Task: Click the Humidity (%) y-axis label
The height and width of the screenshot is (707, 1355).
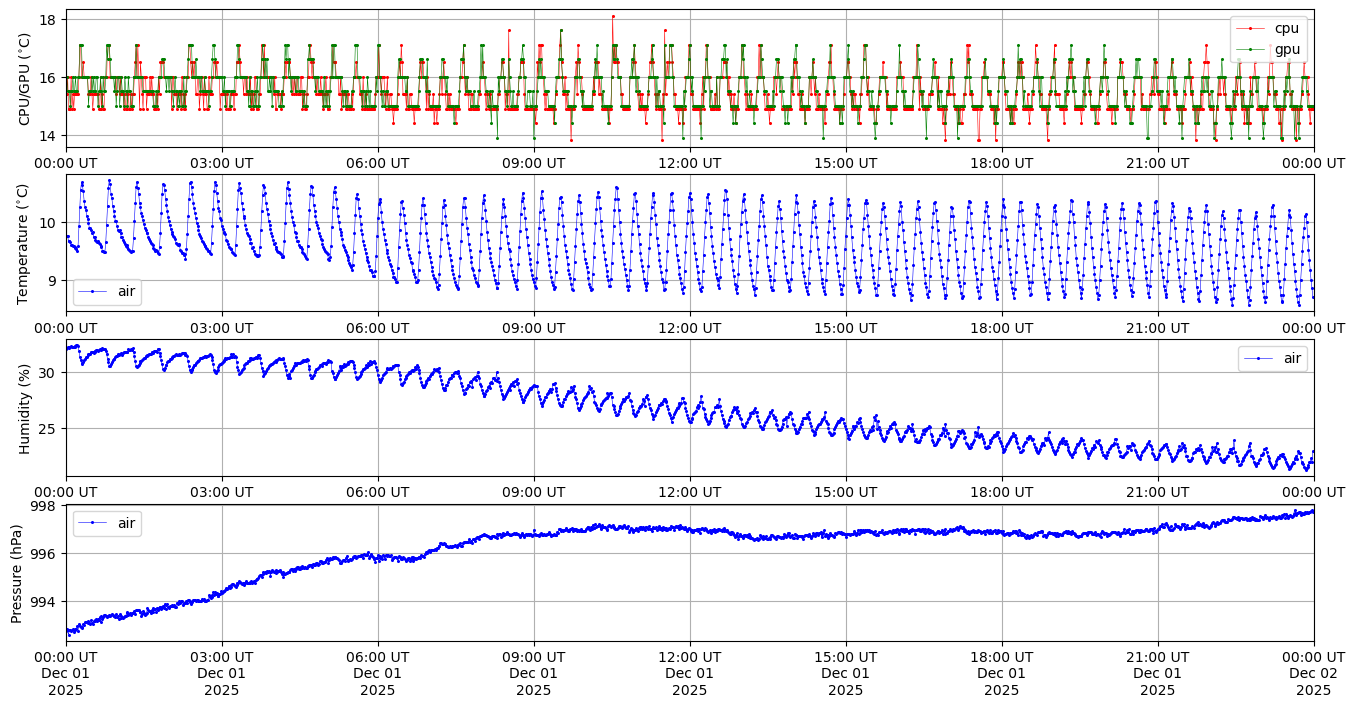Action: coord(25,408)
